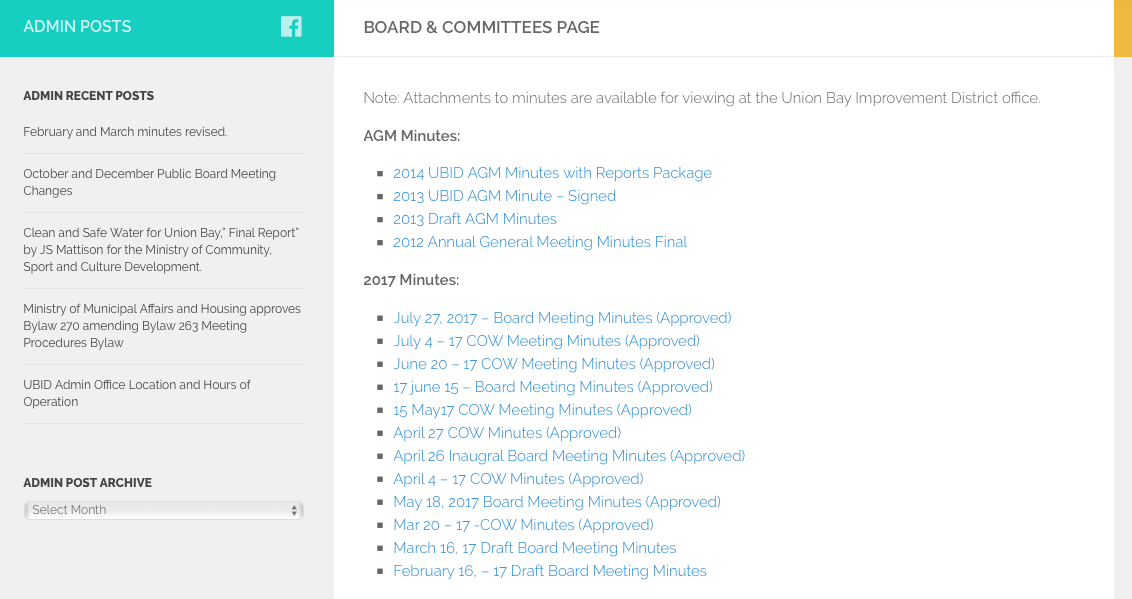Open May 18, 2017 Board Meeting Minutes

tap(556, 502)
